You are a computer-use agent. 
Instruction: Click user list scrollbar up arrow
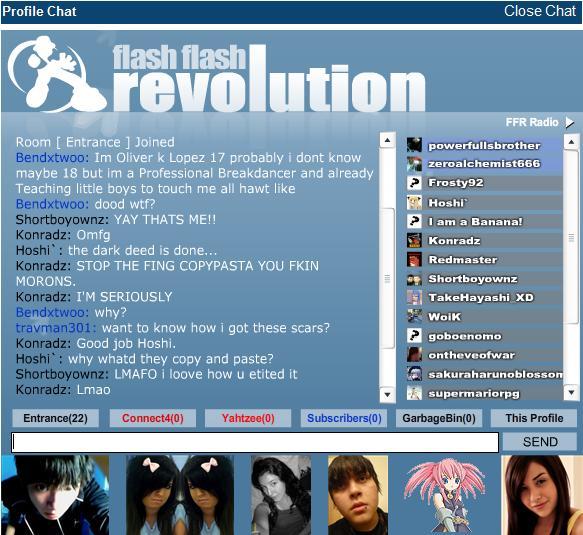(x=571, y=142)
